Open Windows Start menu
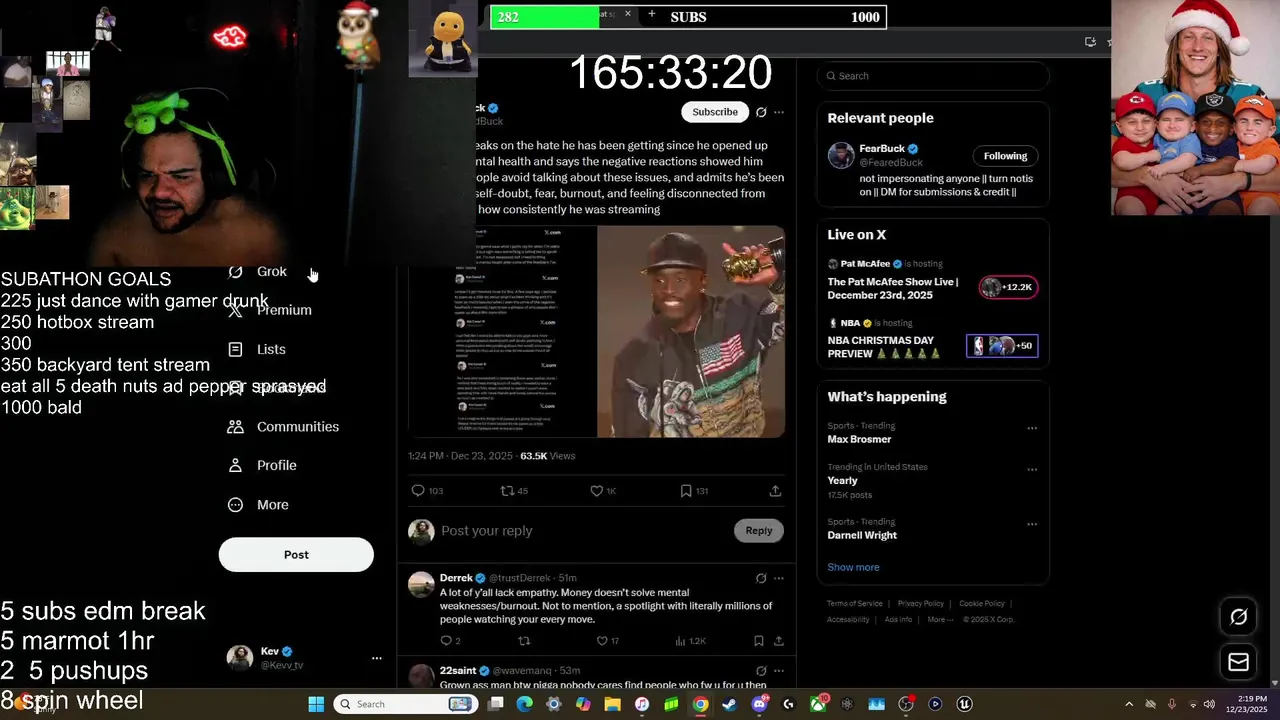Image resolution: width=1280 pixels, height=720 pixels. 316,704
